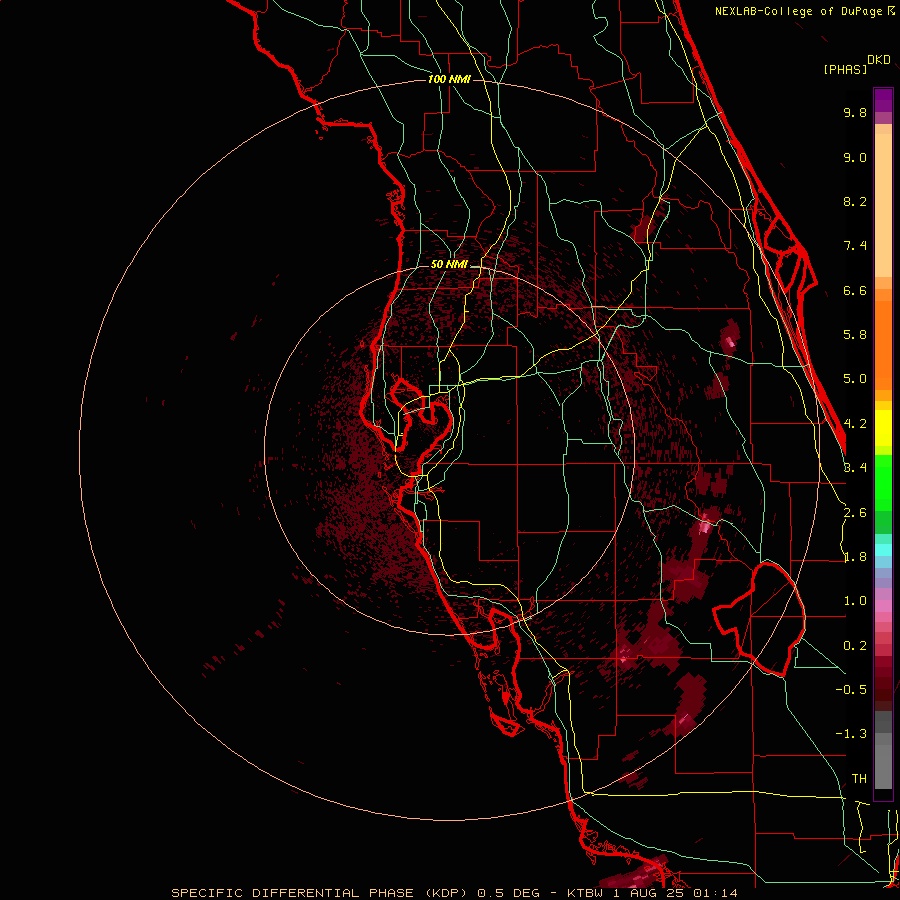
Task: Select the 100 NMI range ring label
Action: [449, 79]
